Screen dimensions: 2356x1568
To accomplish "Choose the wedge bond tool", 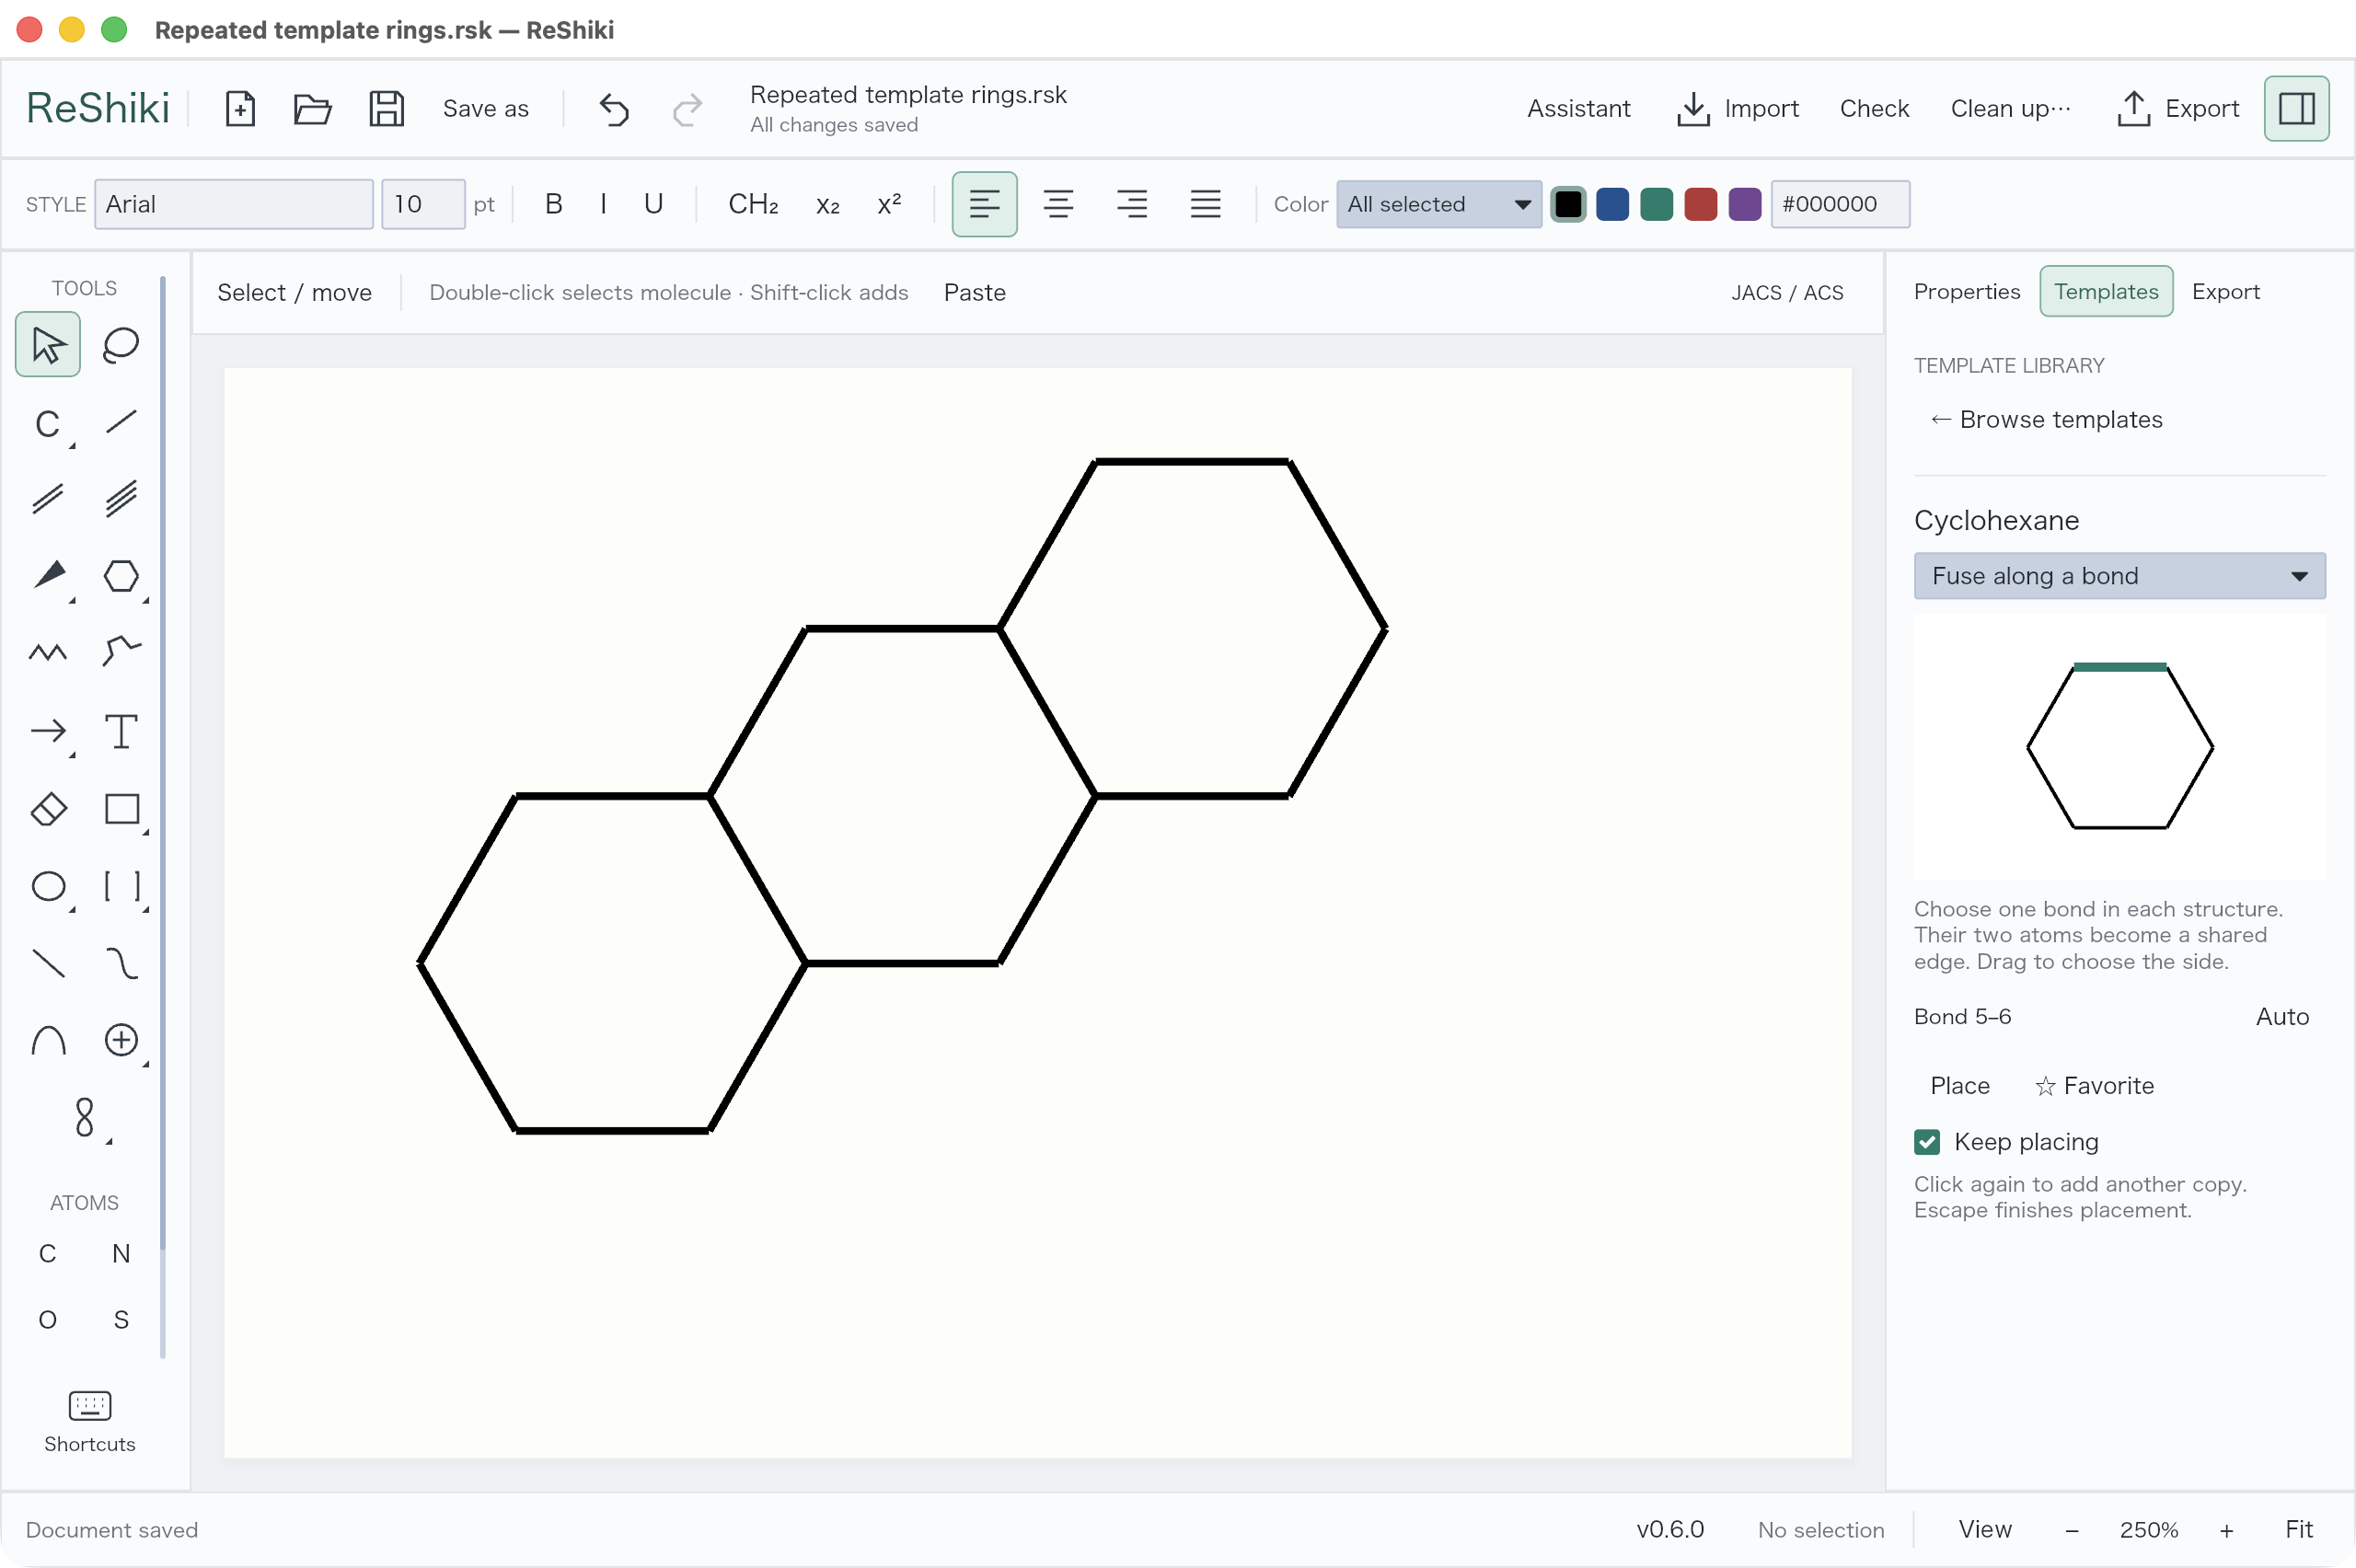I will pyautogui.click(x=48, y=576).
